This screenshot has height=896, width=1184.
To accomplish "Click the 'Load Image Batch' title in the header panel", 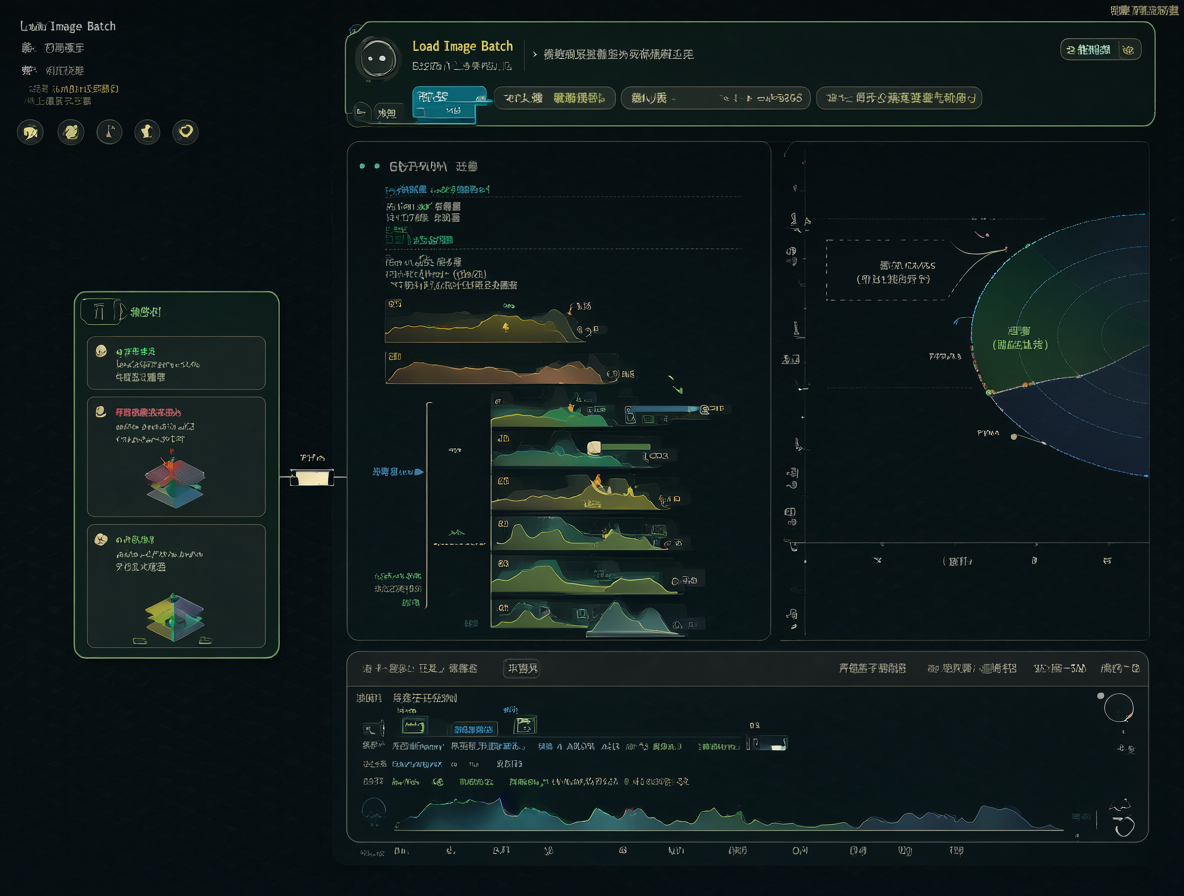I will coord(462,46).
